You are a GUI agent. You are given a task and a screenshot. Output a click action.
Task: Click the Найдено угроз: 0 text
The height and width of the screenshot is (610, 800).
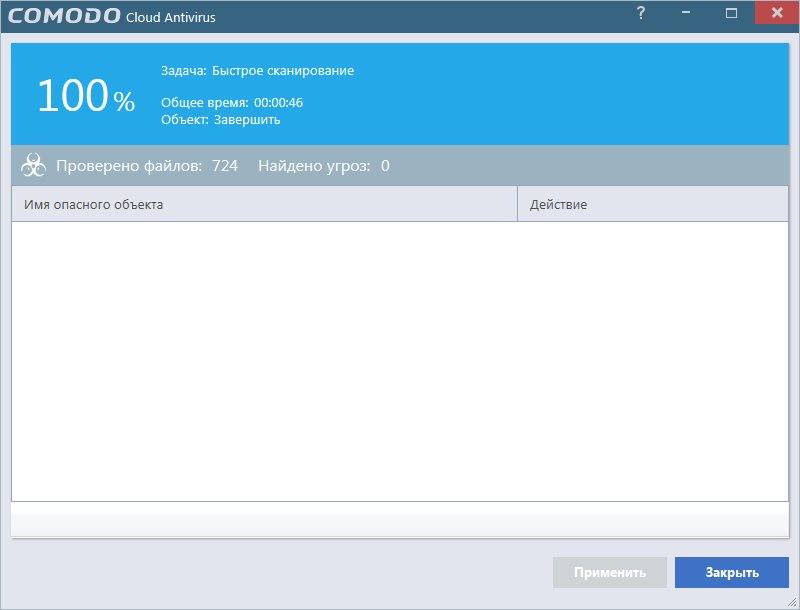click(324, 166)
